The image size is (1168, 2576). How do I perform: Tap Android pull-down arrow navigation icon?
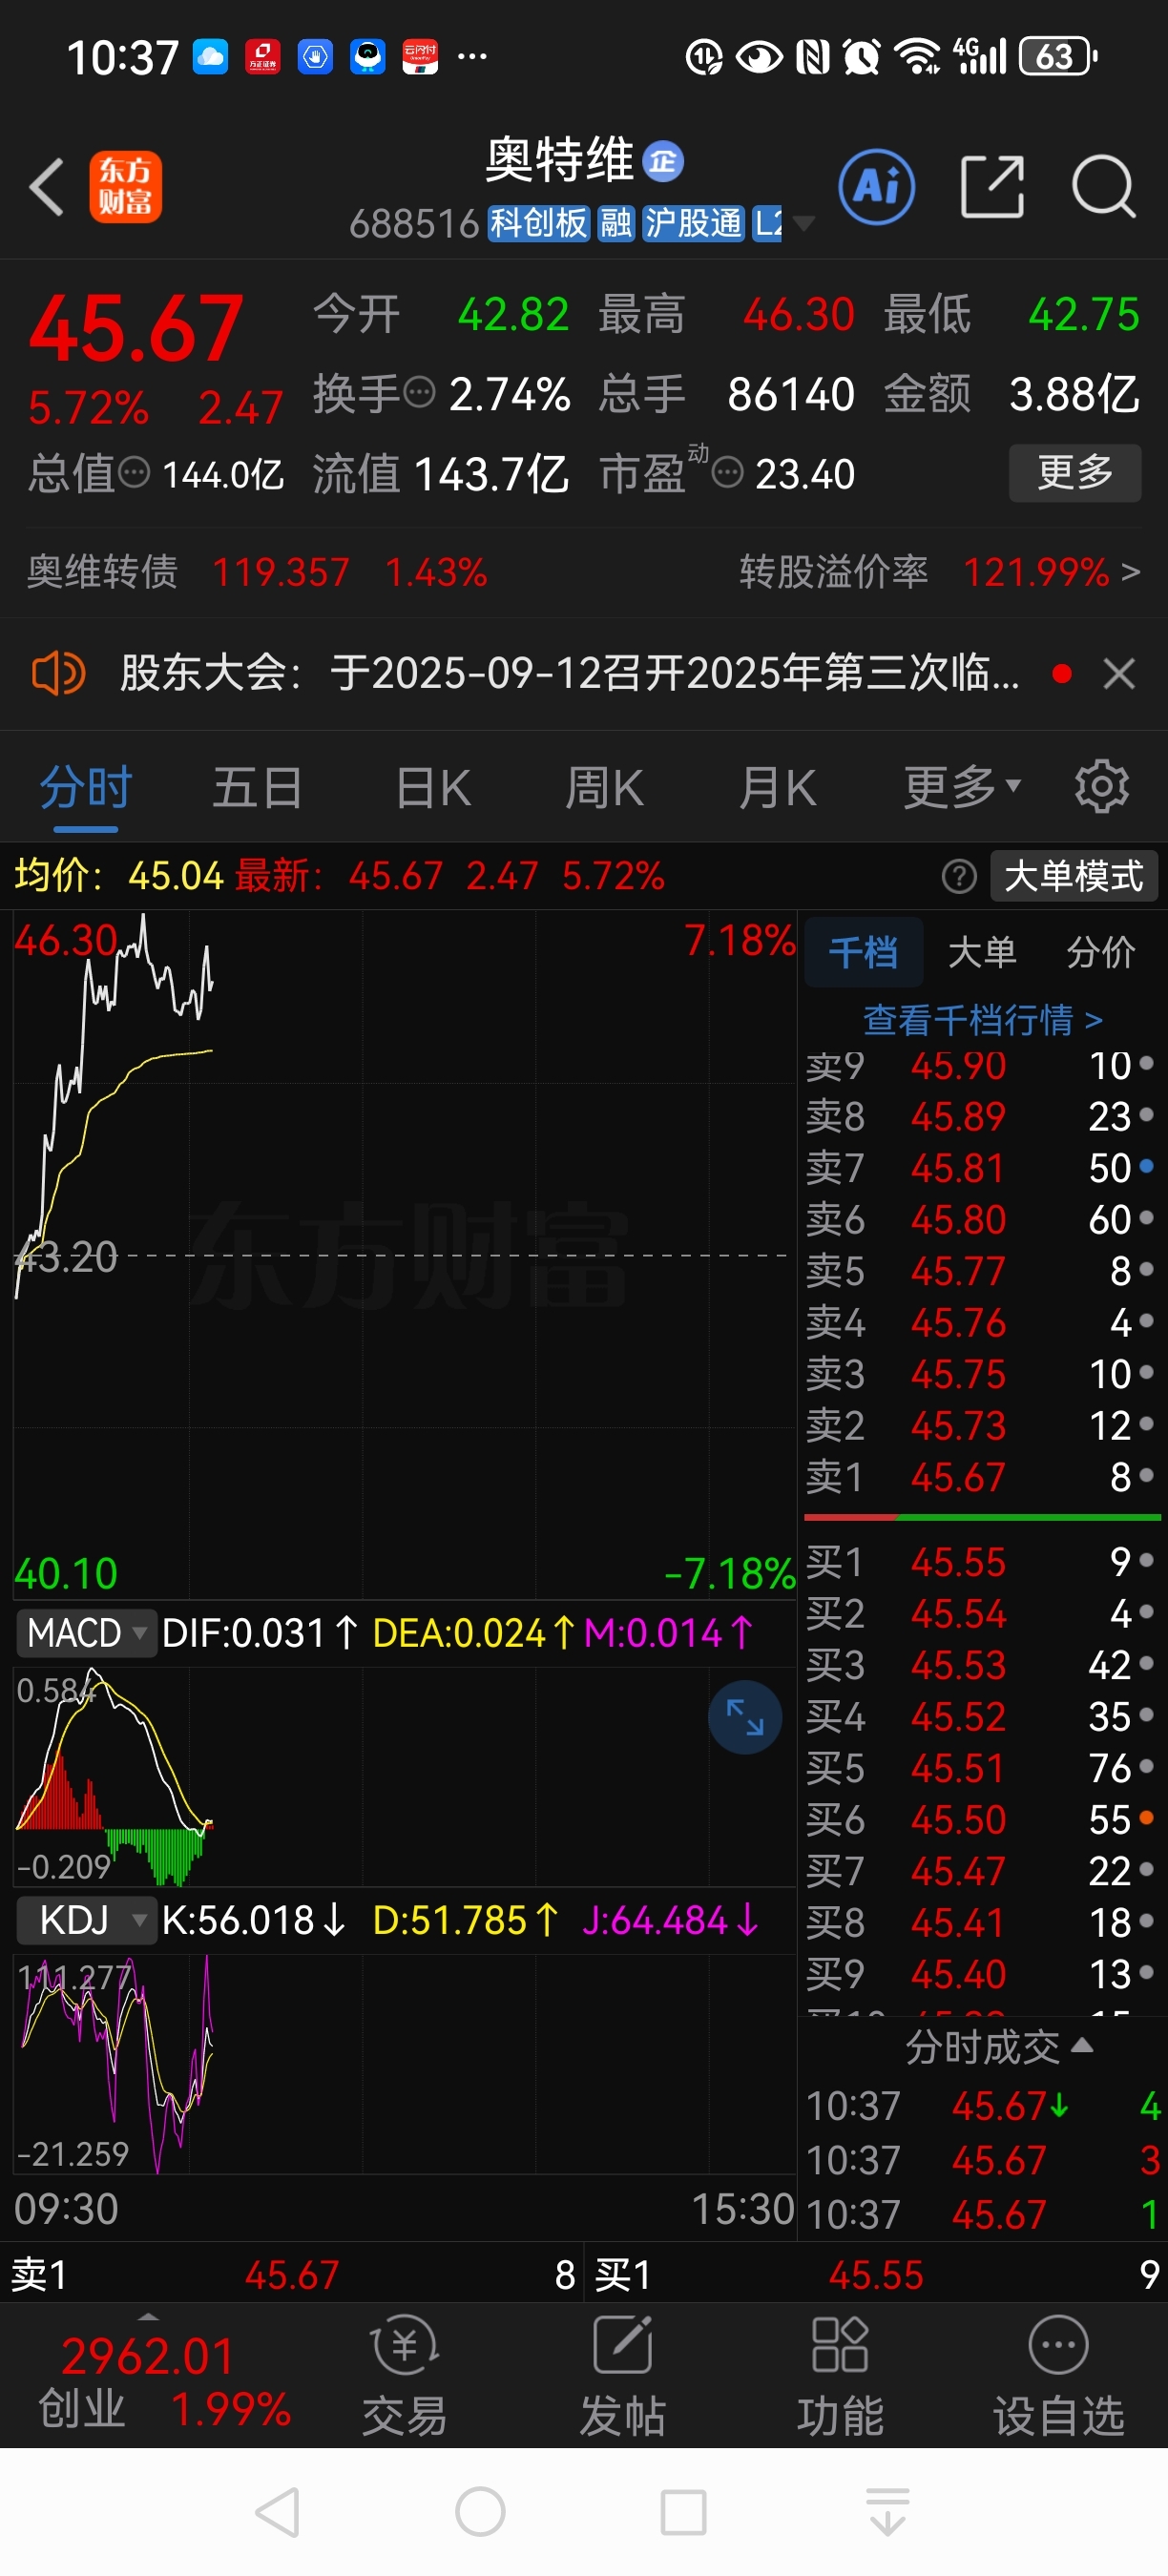pos(888,2512)
